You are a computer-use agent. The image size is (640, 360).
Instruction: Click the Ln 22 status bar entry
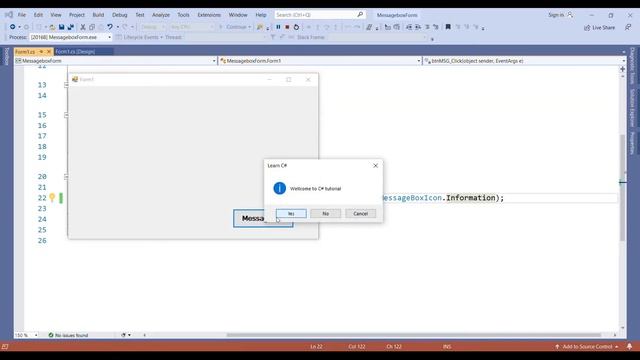pyautogui.click(x=316, y=347)
